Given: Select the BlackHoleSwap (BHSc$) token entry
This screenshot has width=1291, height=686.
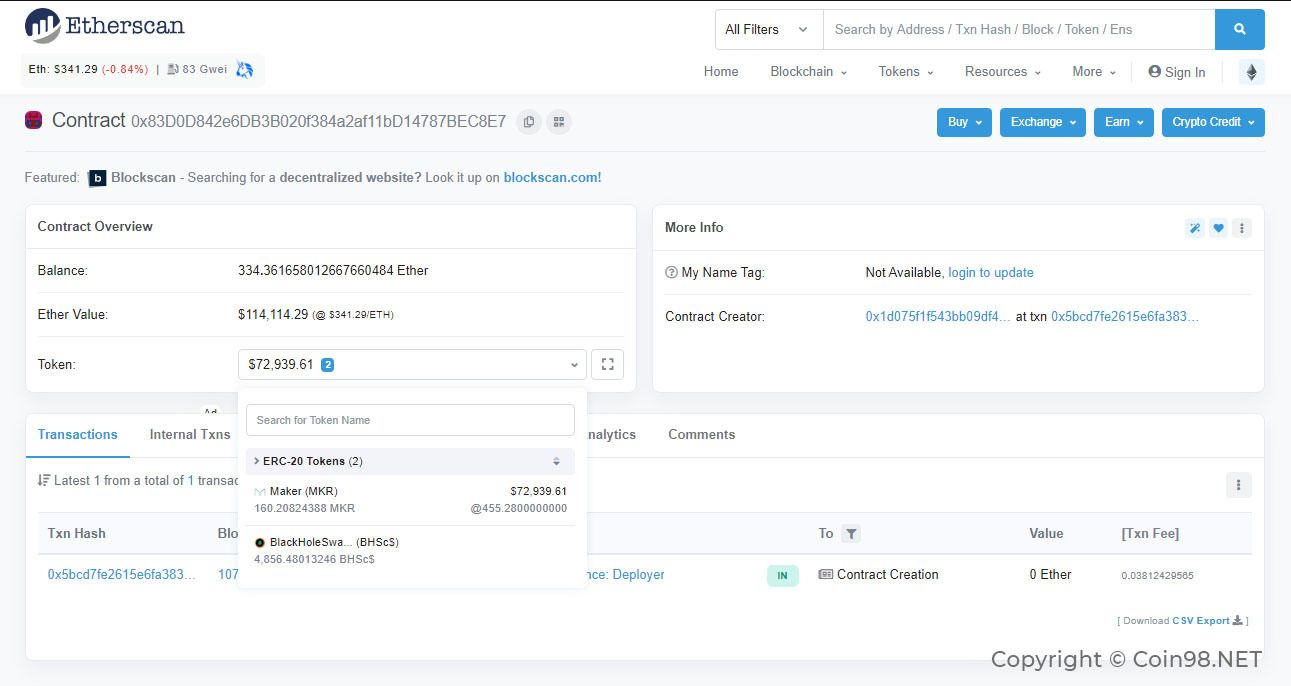Looking at the screenshot, I should click(x=410, y=551).
